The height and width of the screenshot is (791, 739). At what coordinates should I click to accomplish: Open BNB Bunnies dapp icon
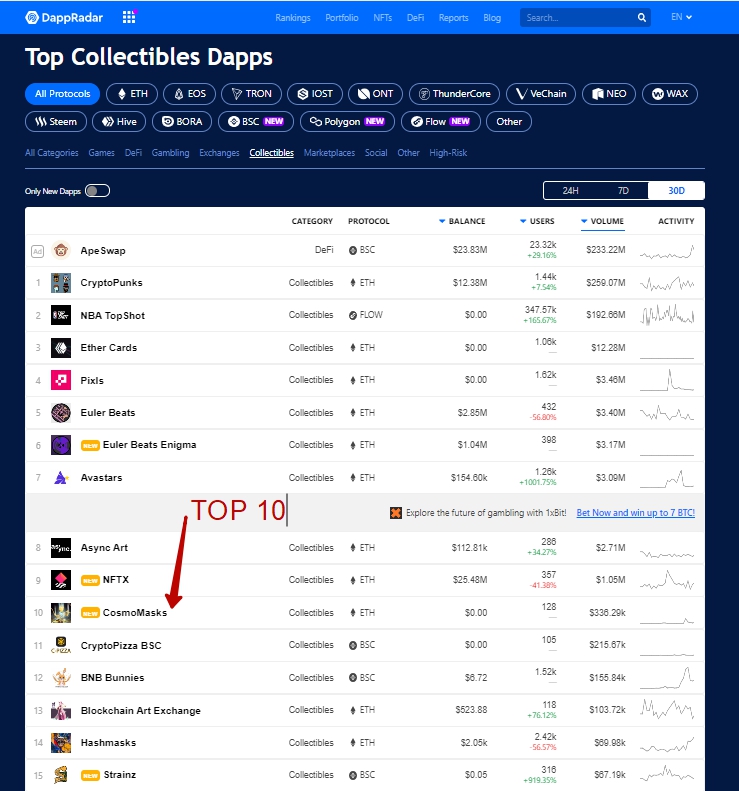(61, 677)
